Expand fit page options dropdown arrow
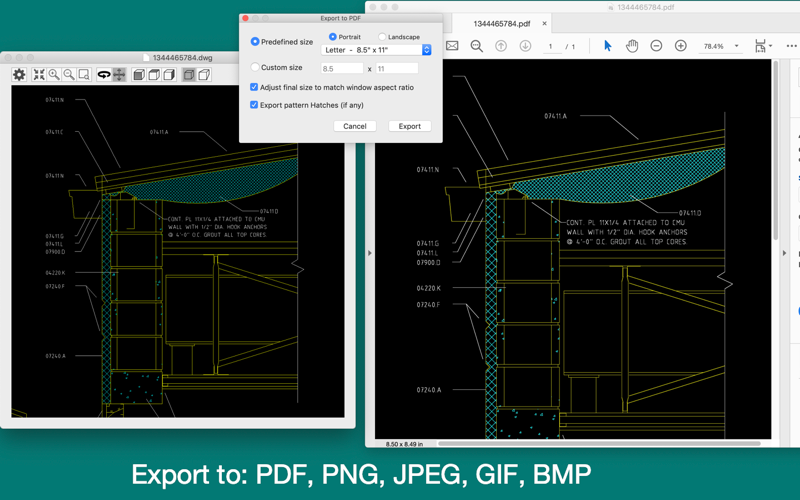800x500 pixels. tap(770, 46)
